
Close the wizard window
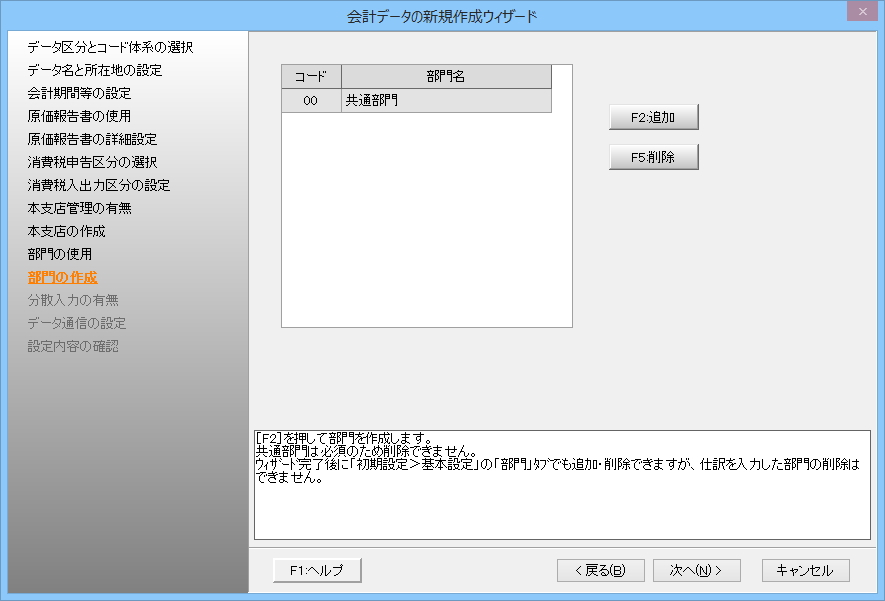click(x=860, y=12)
